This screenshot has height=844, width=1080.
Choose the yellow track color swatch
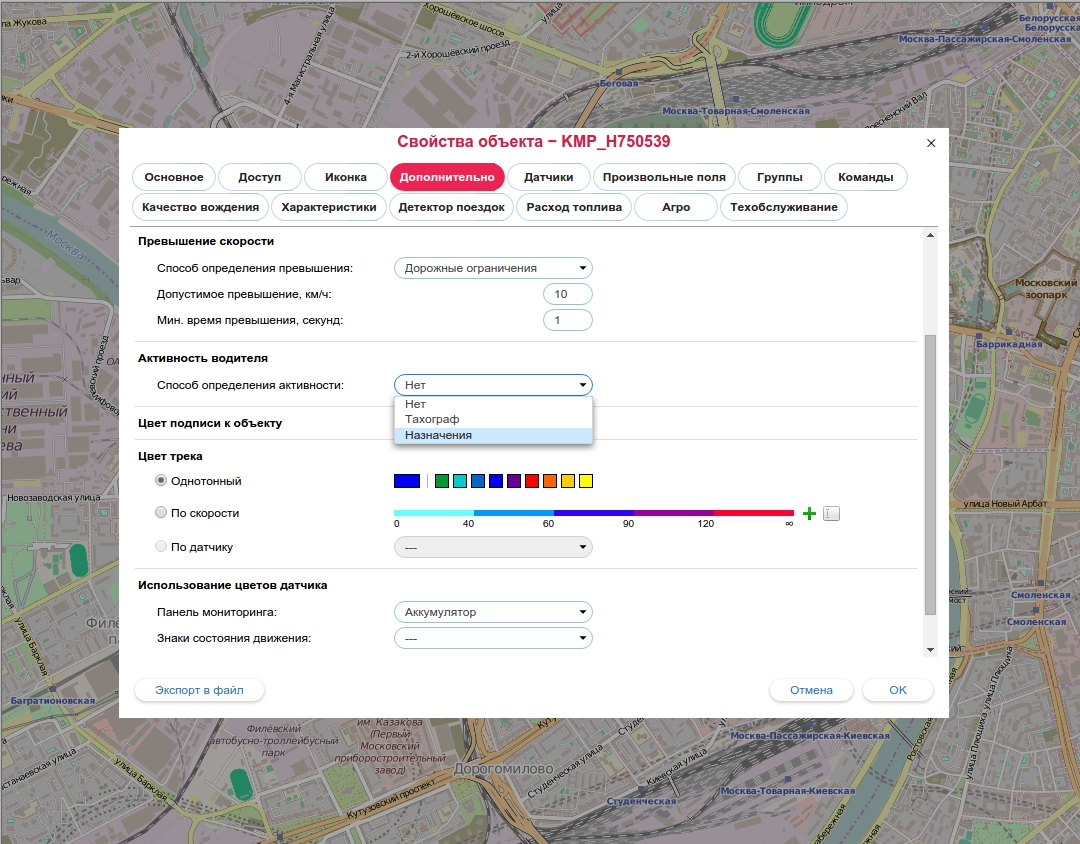[x=586, y=481]
